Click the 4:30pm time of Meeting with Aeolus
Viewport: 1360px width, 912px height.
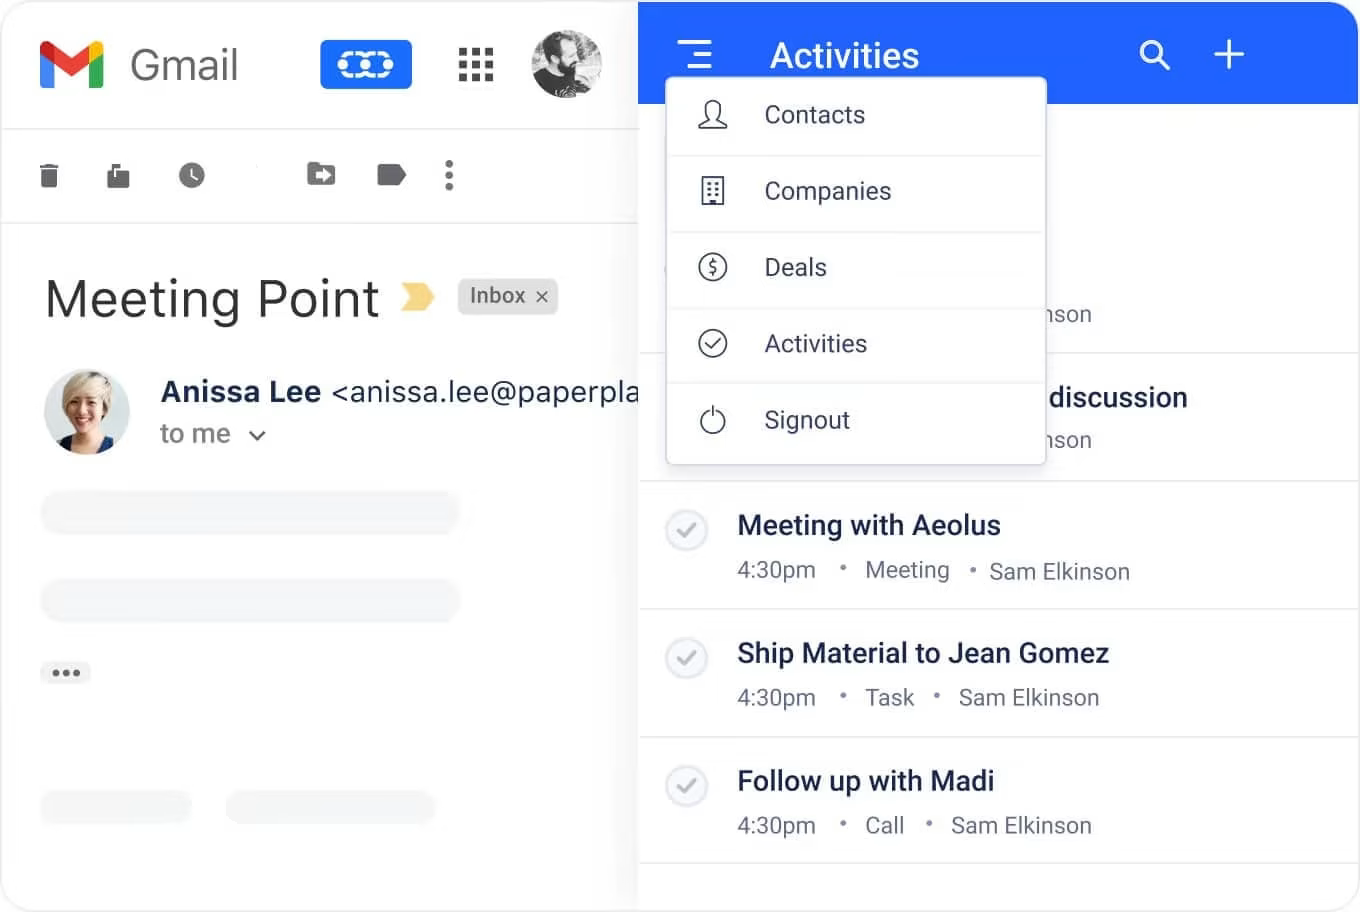776,570
